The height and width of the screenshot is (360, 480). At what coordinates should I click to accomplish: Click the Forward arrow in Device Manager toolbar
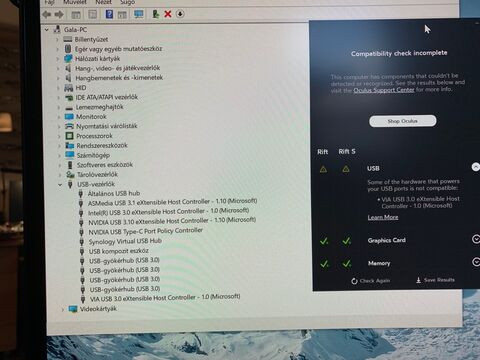59,14
